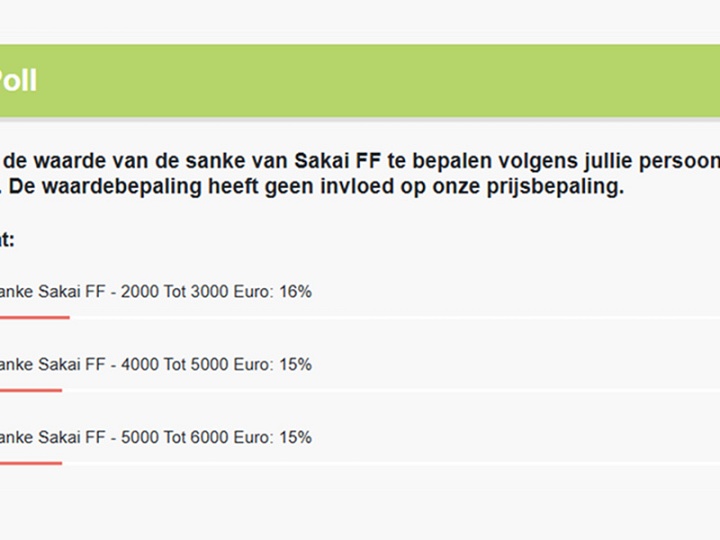This screenshot has height=540, width=720.
Task: Click 15% on the 5000-6000 Euro row
Action: [x=295, y=438]
